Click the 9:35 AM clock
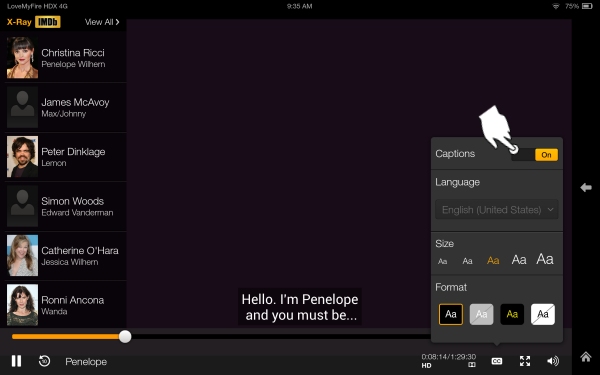The image size is (600, 375). 300,6
